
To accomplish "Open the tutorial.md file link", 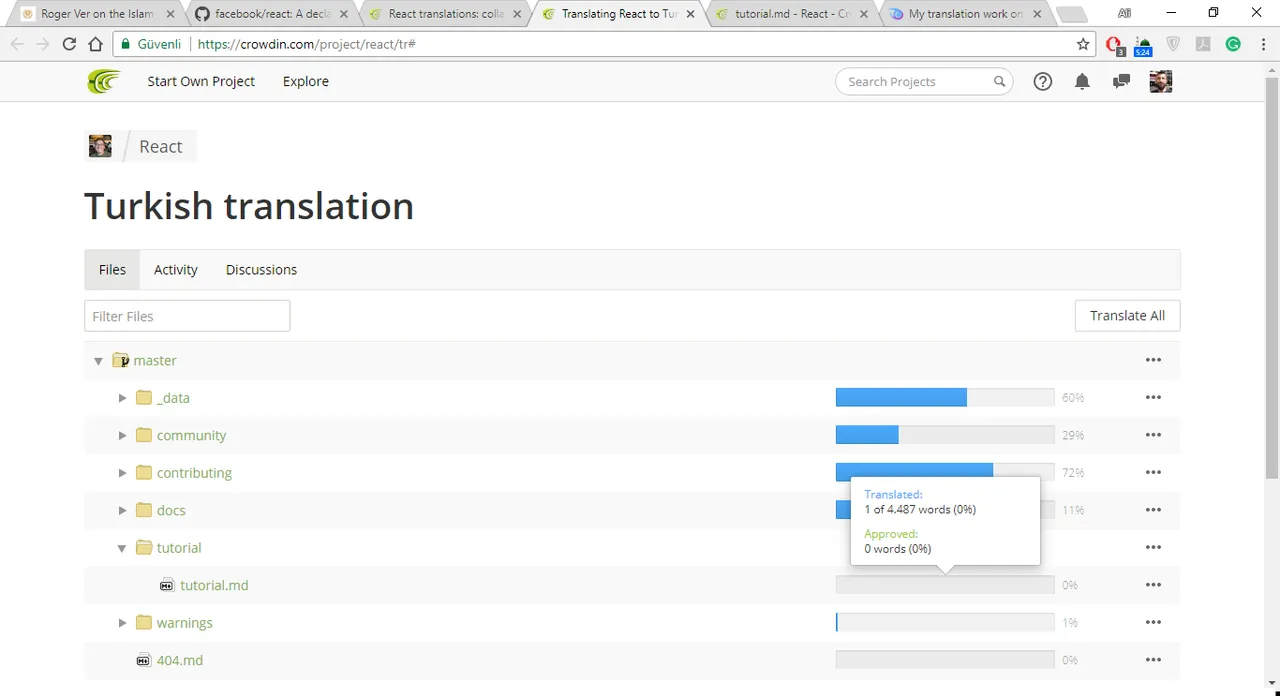I will point(214,585).
